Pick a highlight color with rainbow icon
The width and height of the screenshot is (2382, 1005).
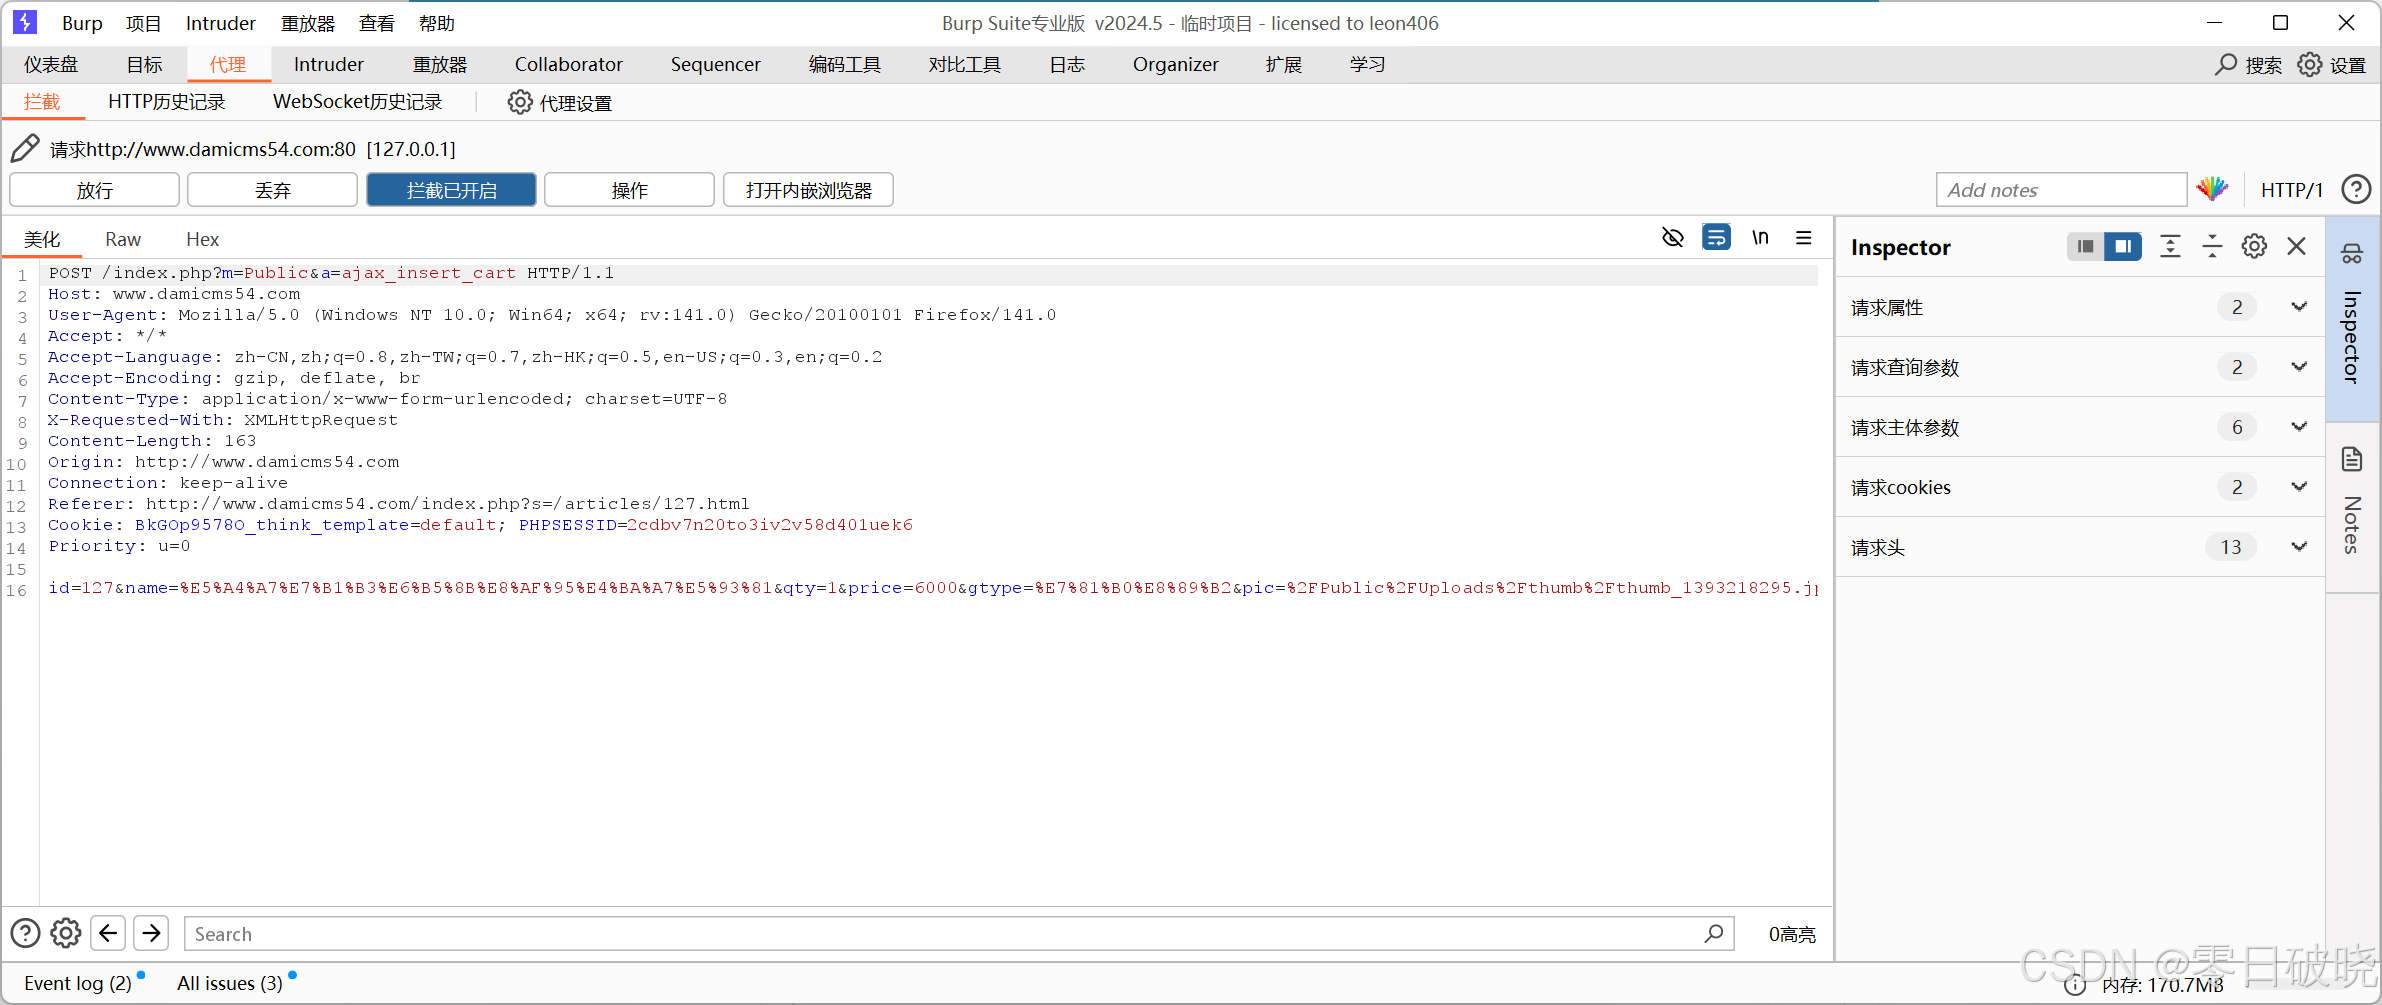[x=2212, y=189]
